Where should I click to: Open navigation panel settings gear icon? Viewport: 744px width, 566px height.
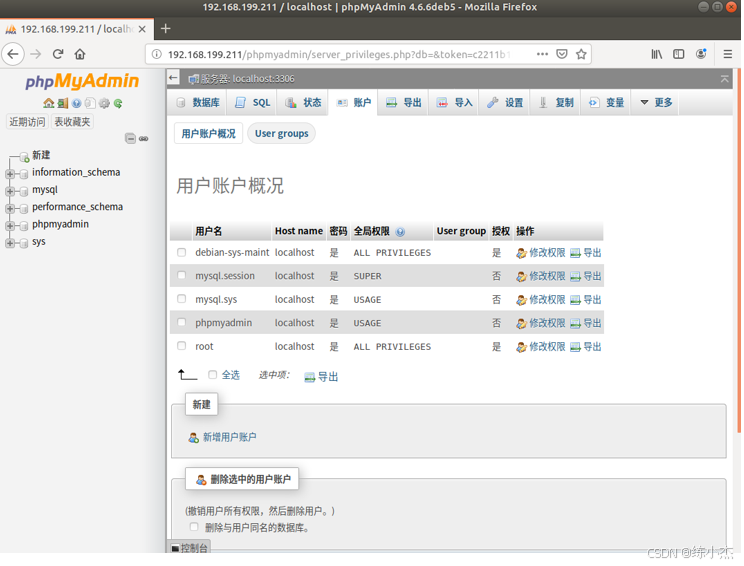pyautogui.click(x=104, y=103)
